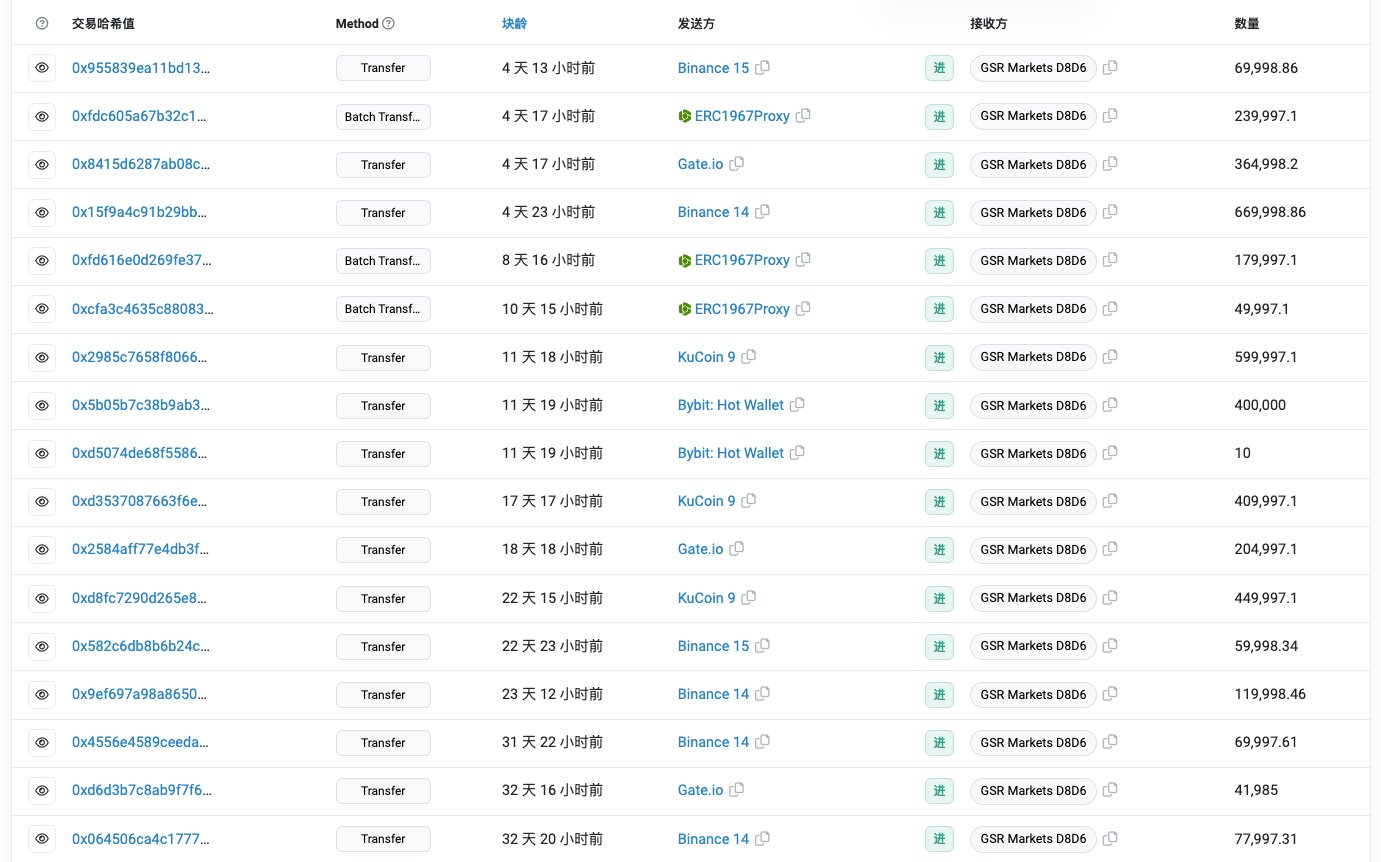Click the 进 badge in the 669,998.86 row
1381x862 pixels.
939,212
